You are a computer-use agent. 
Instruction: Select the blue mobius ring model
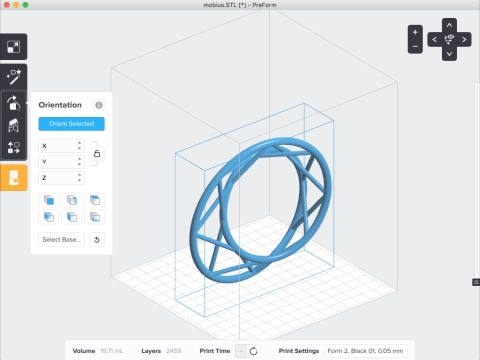point(260,210)
